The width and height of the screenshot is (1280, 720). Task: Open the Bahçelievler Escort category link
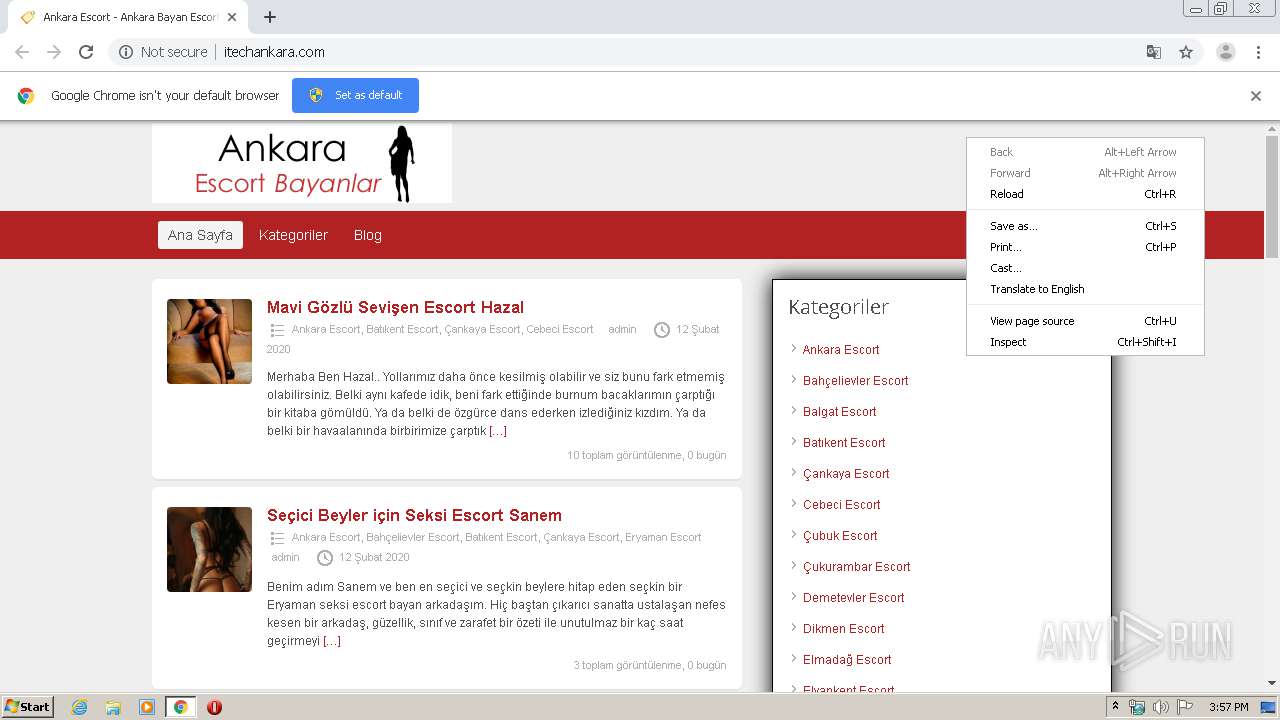[x=855, y=380]
